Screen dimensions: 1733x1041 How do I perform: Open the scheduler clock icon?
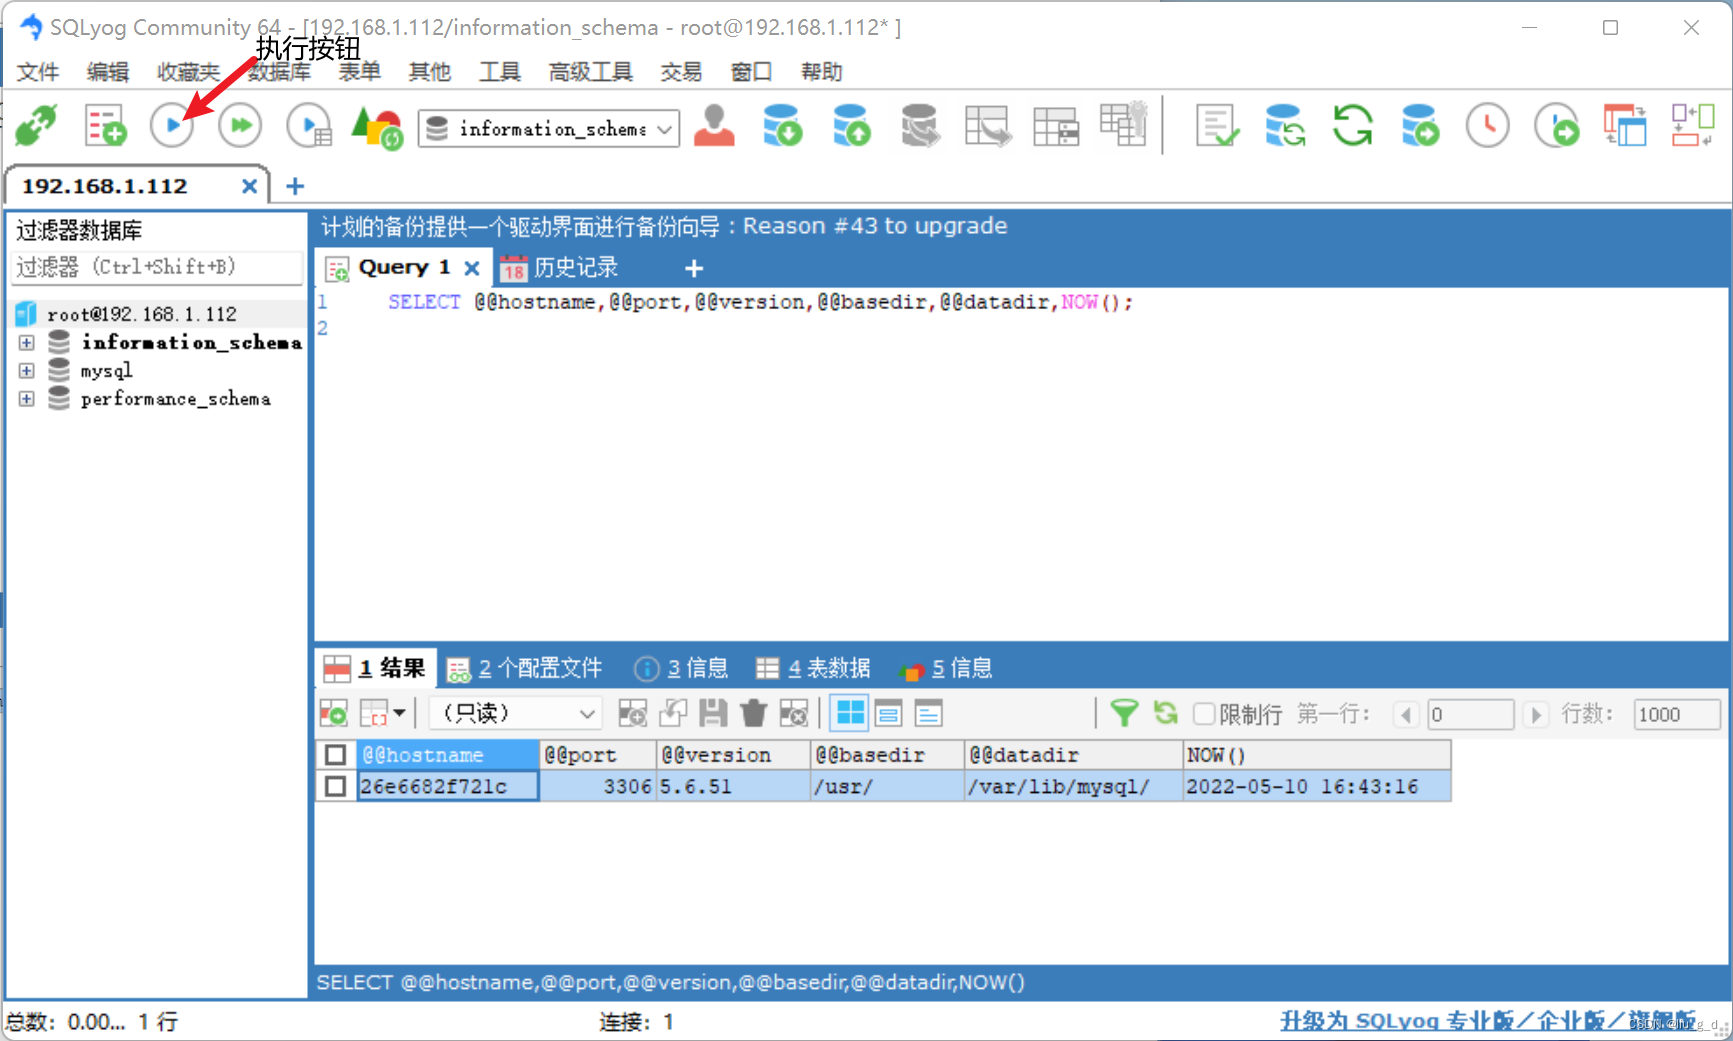point(1488,126)
